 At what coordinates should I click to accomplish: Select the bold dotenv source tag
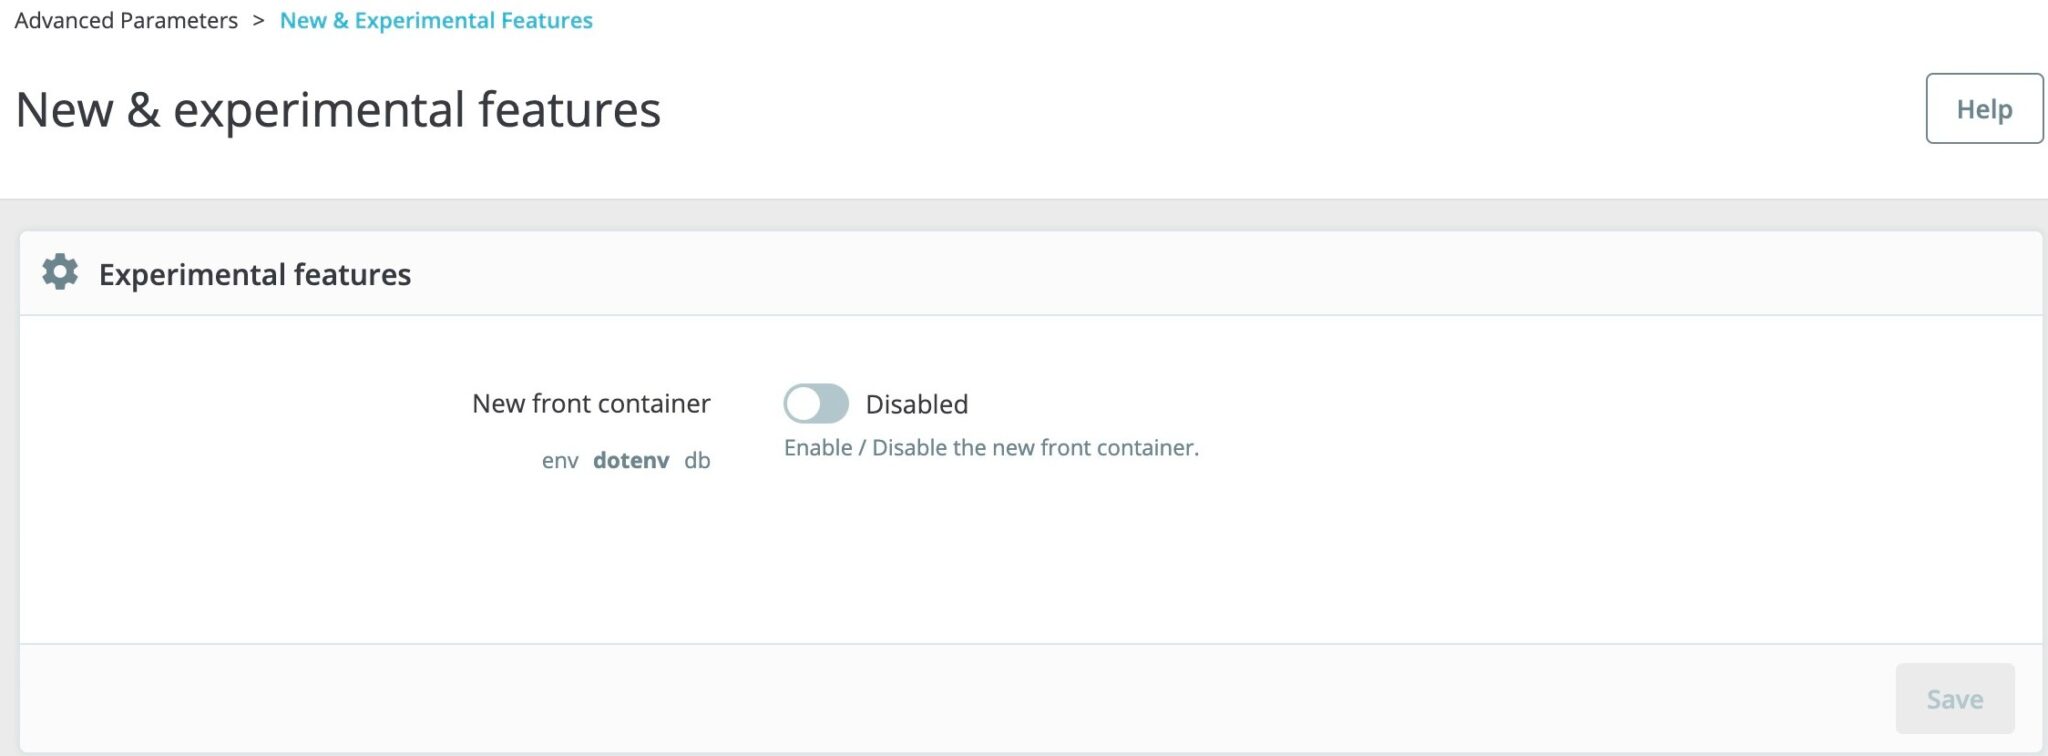pos(631,460)
